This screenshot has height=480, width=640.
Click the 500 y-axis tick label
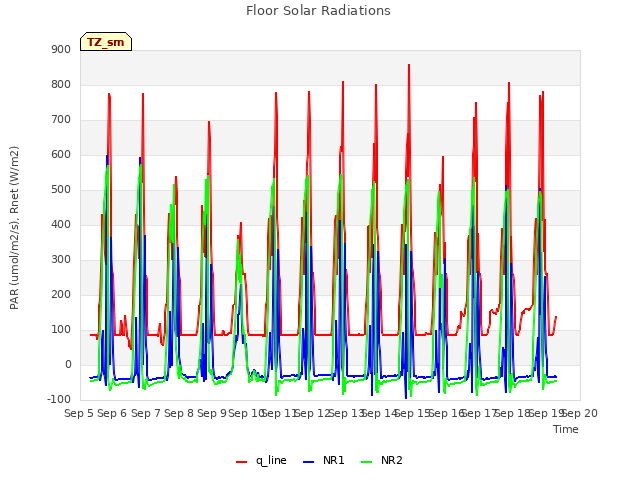[x=61, y=190]
